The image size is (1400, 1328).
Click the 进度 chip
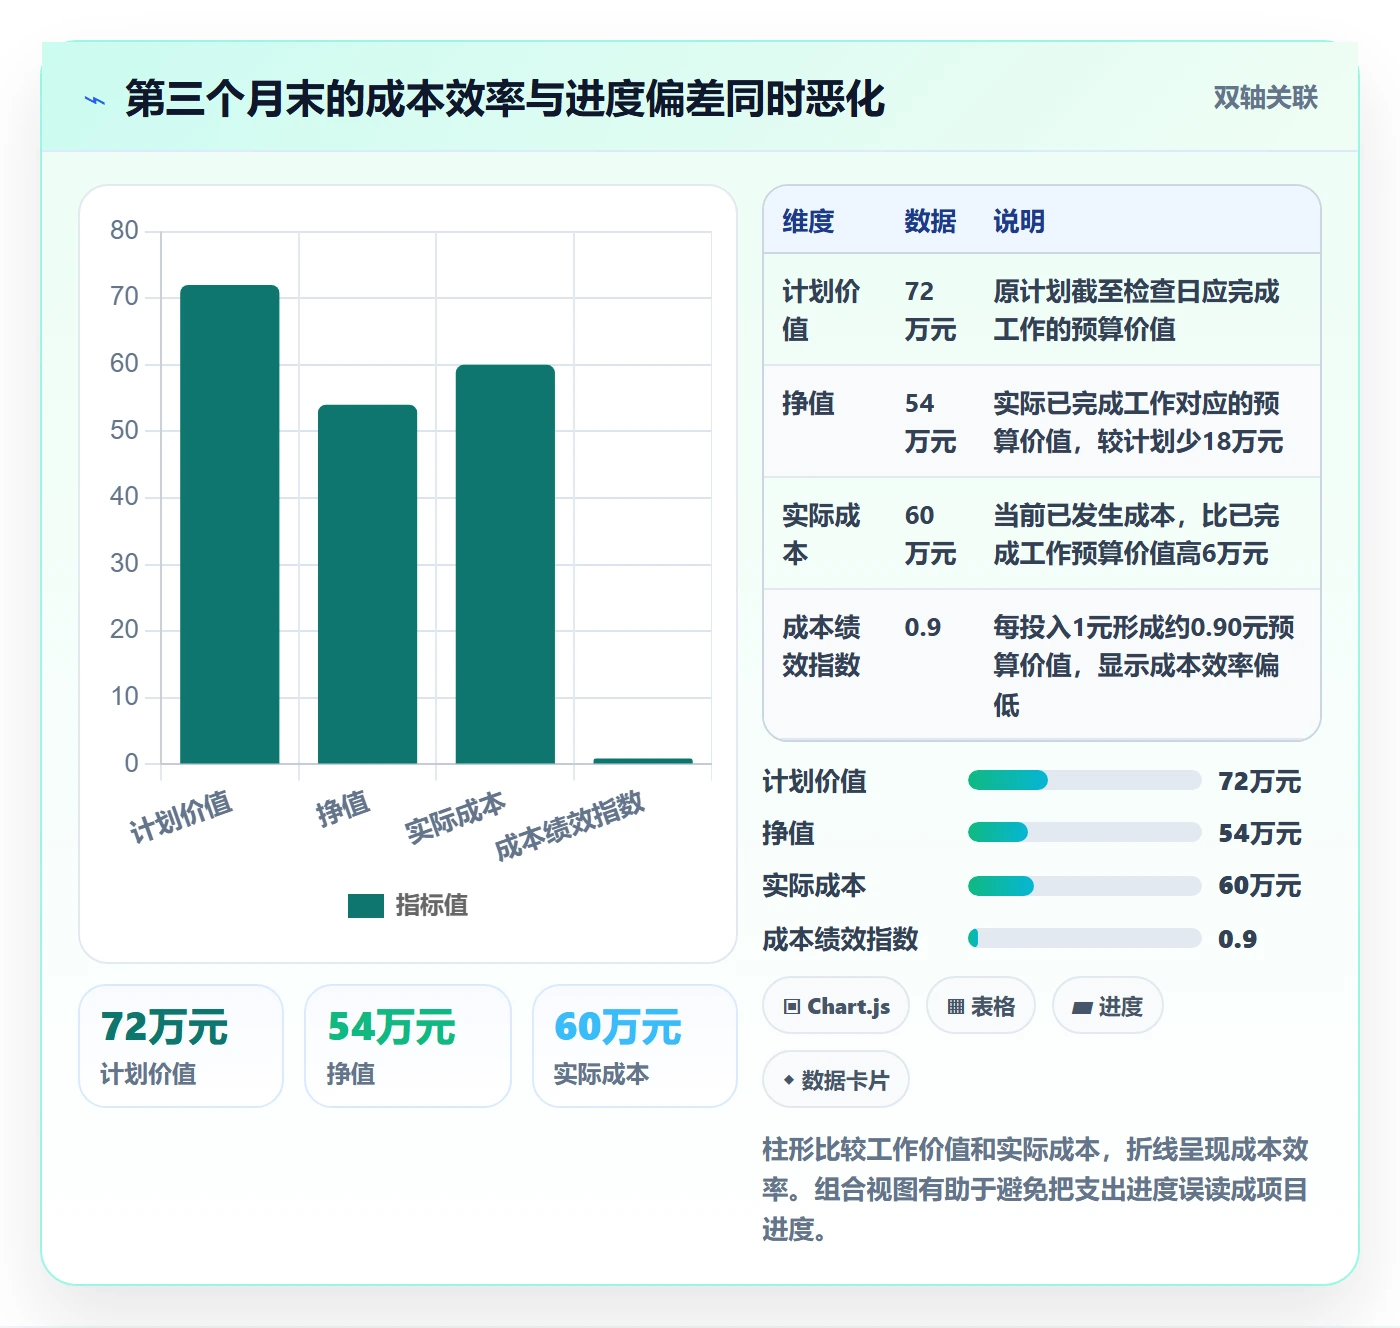tap(1107, 1006)
